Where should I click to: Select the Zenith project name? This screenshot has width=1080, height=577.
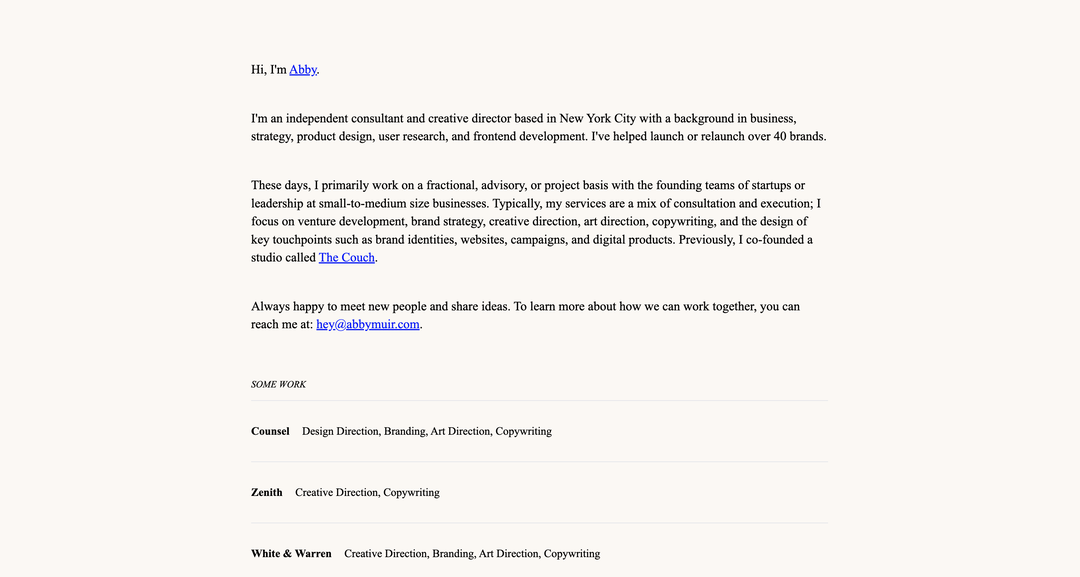click(x=267, y=492)
